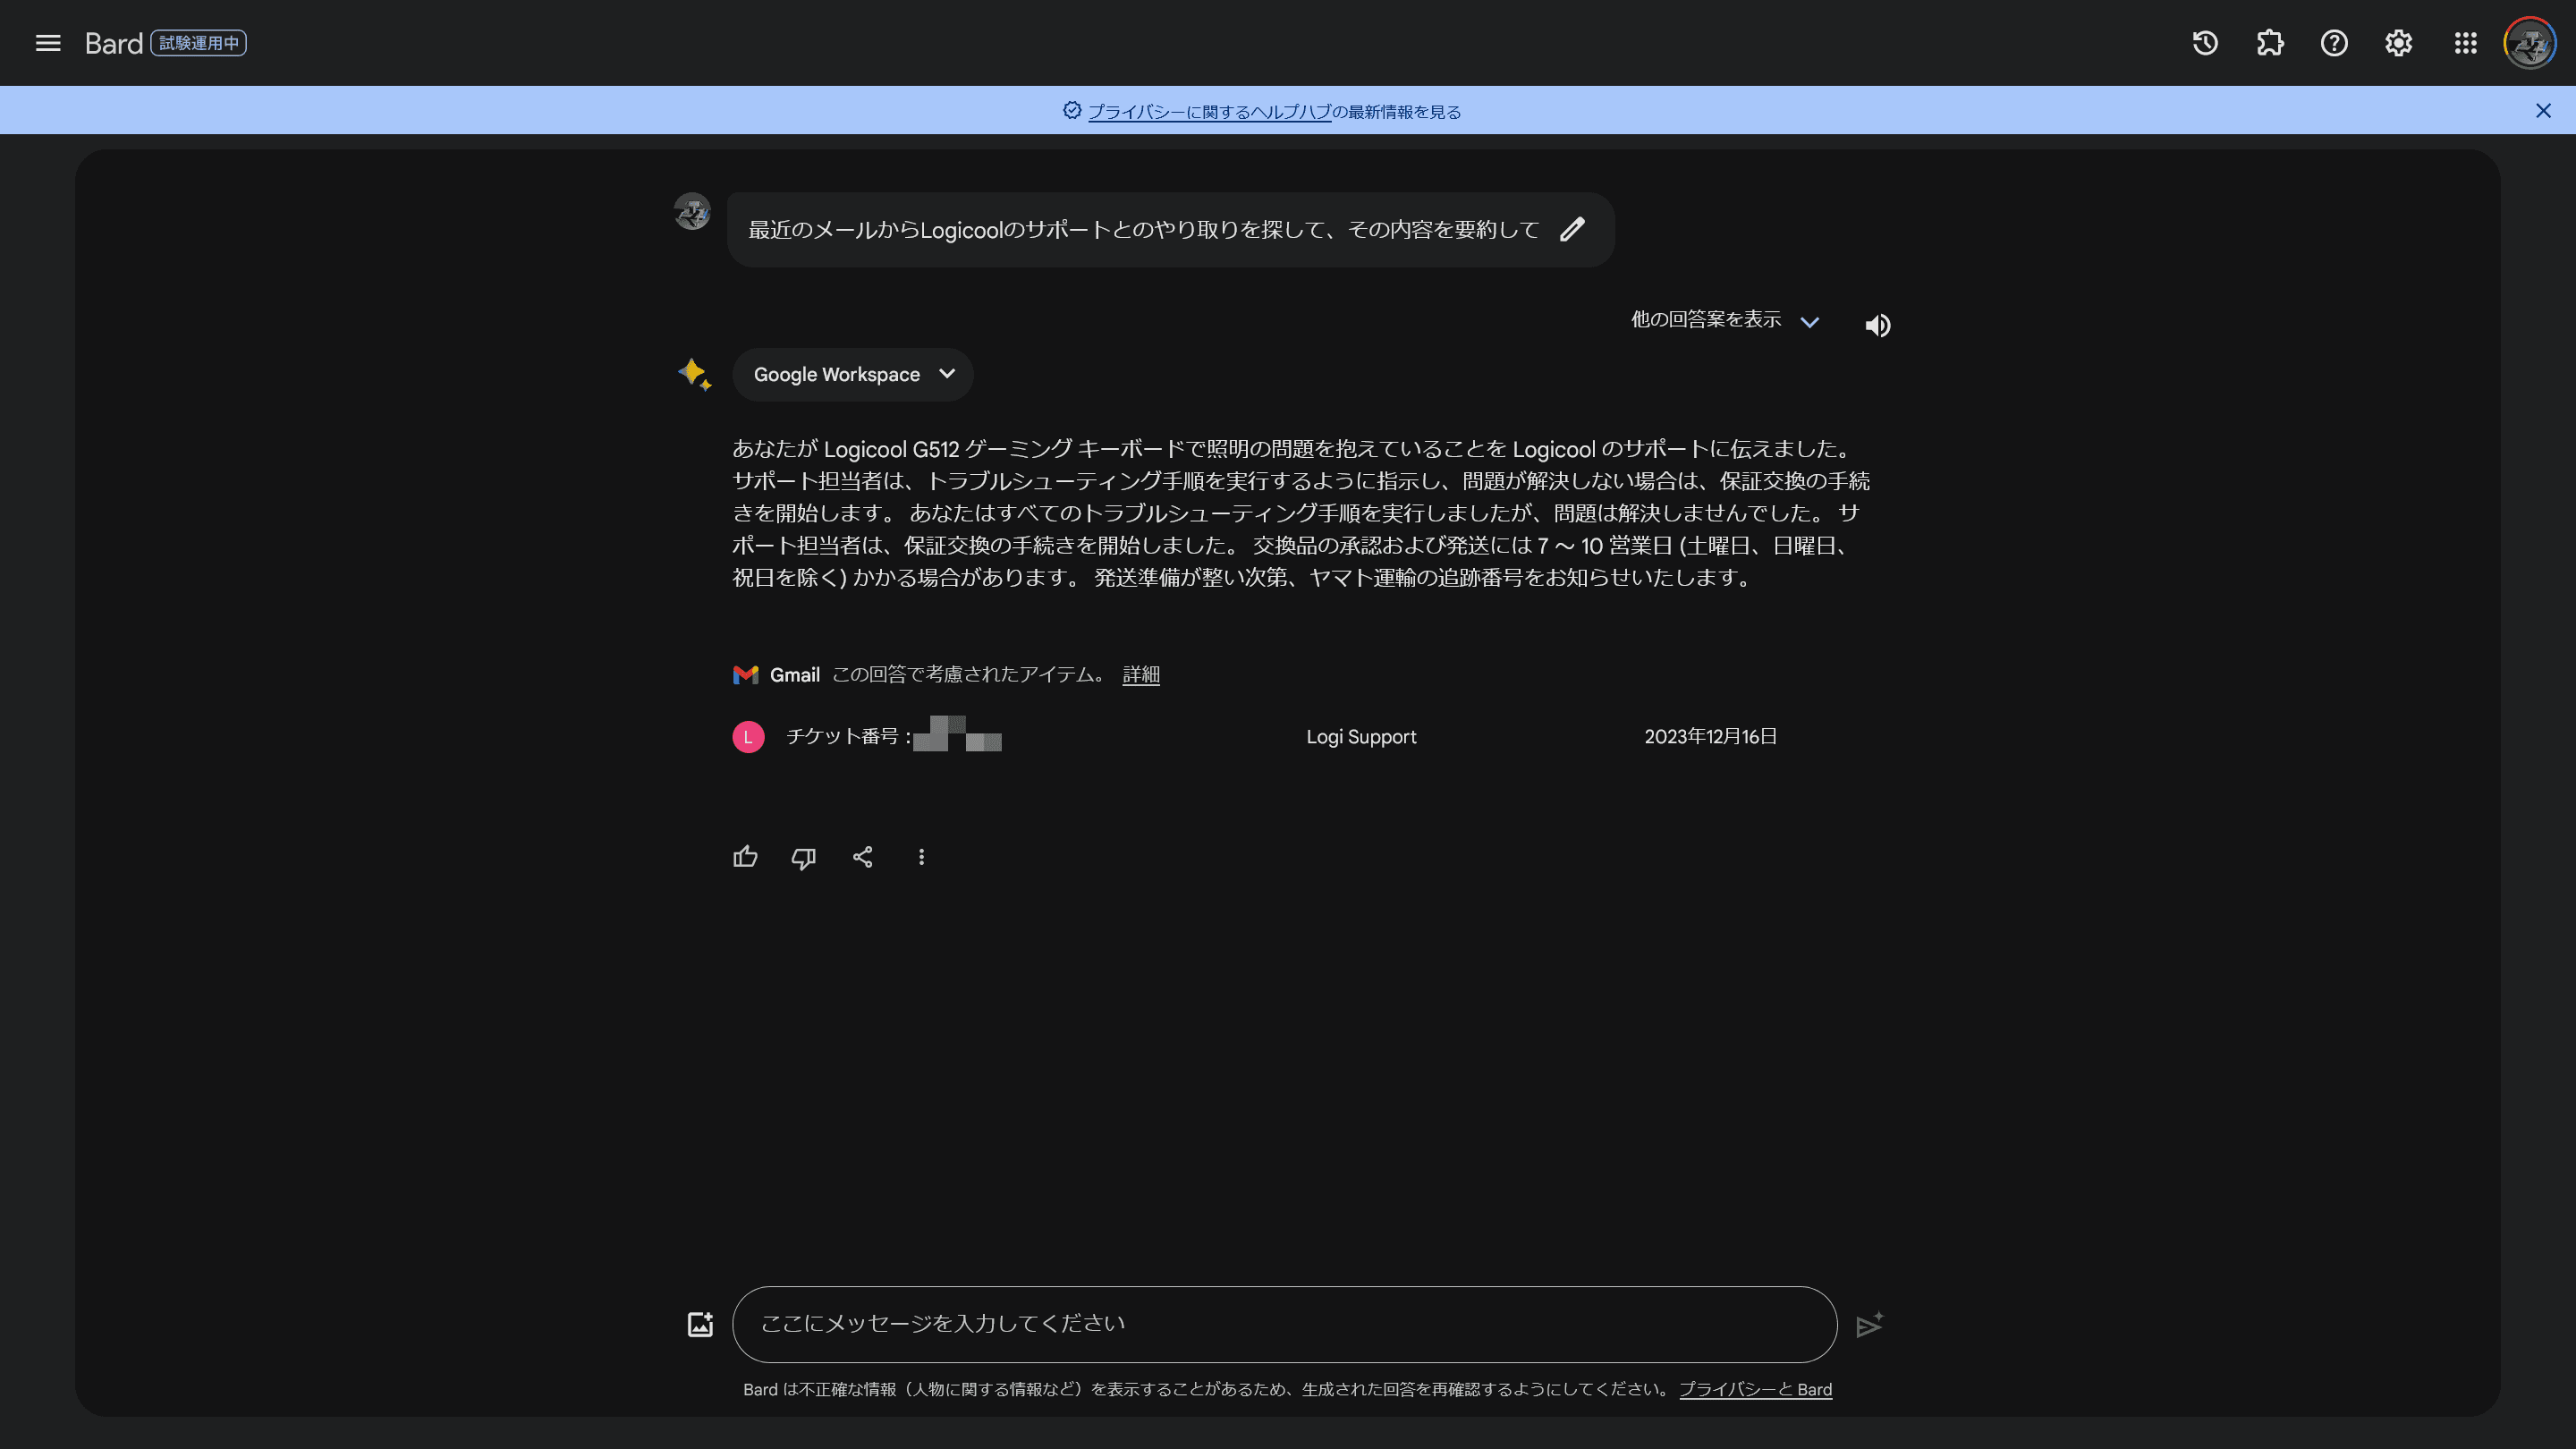Viewport: 2576px width, 1449px height.
Task: Focus the message input field
Action: tap(1284, 1324)
